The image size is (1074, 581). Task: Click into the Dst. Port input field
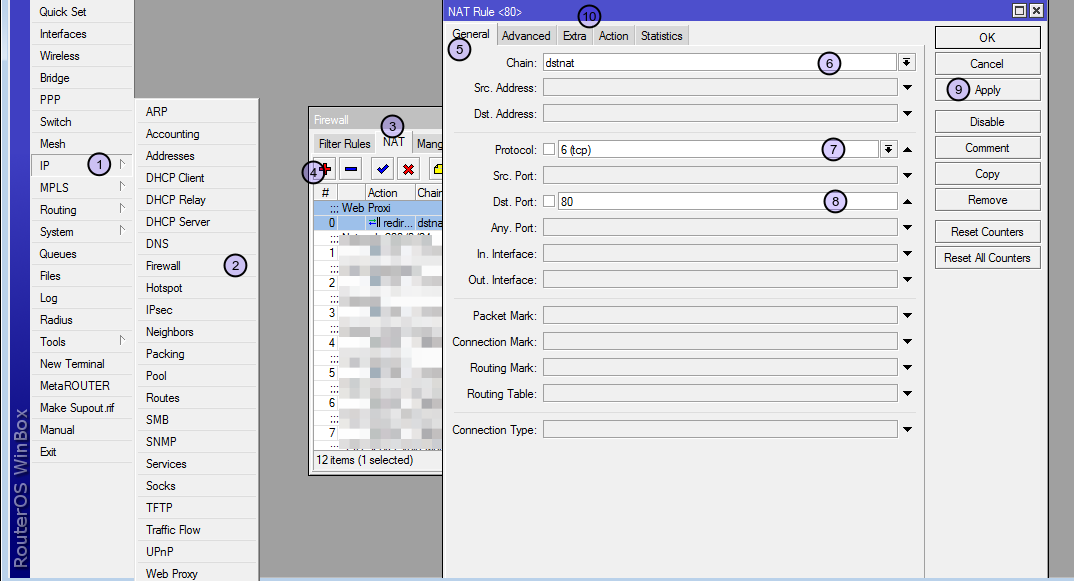point(690,202)
